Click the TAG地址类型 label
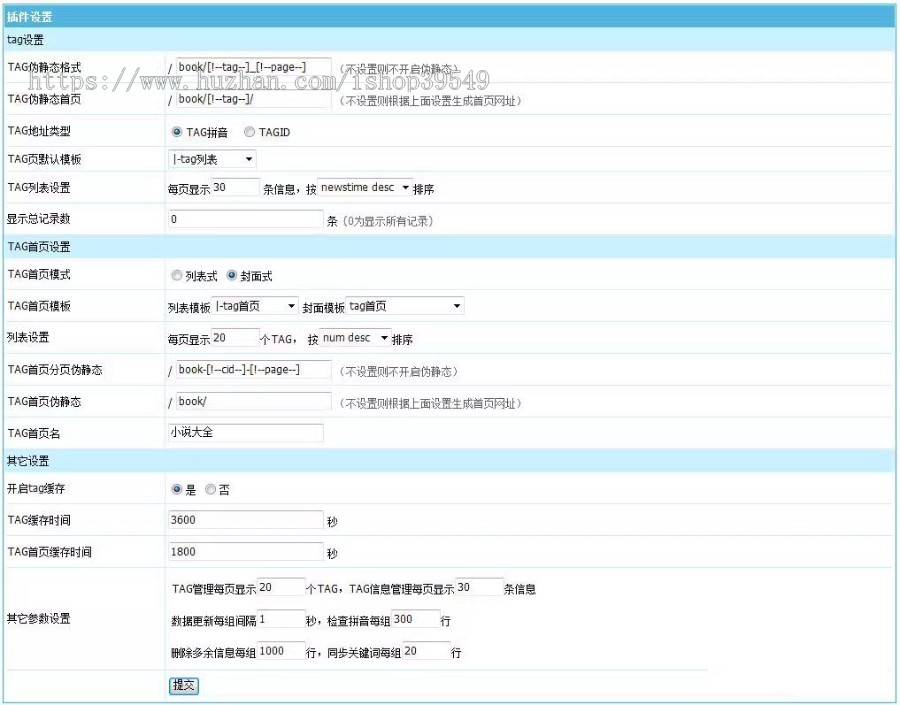The height and width of the screenshot is (705, 900). [x=38, y=131]
